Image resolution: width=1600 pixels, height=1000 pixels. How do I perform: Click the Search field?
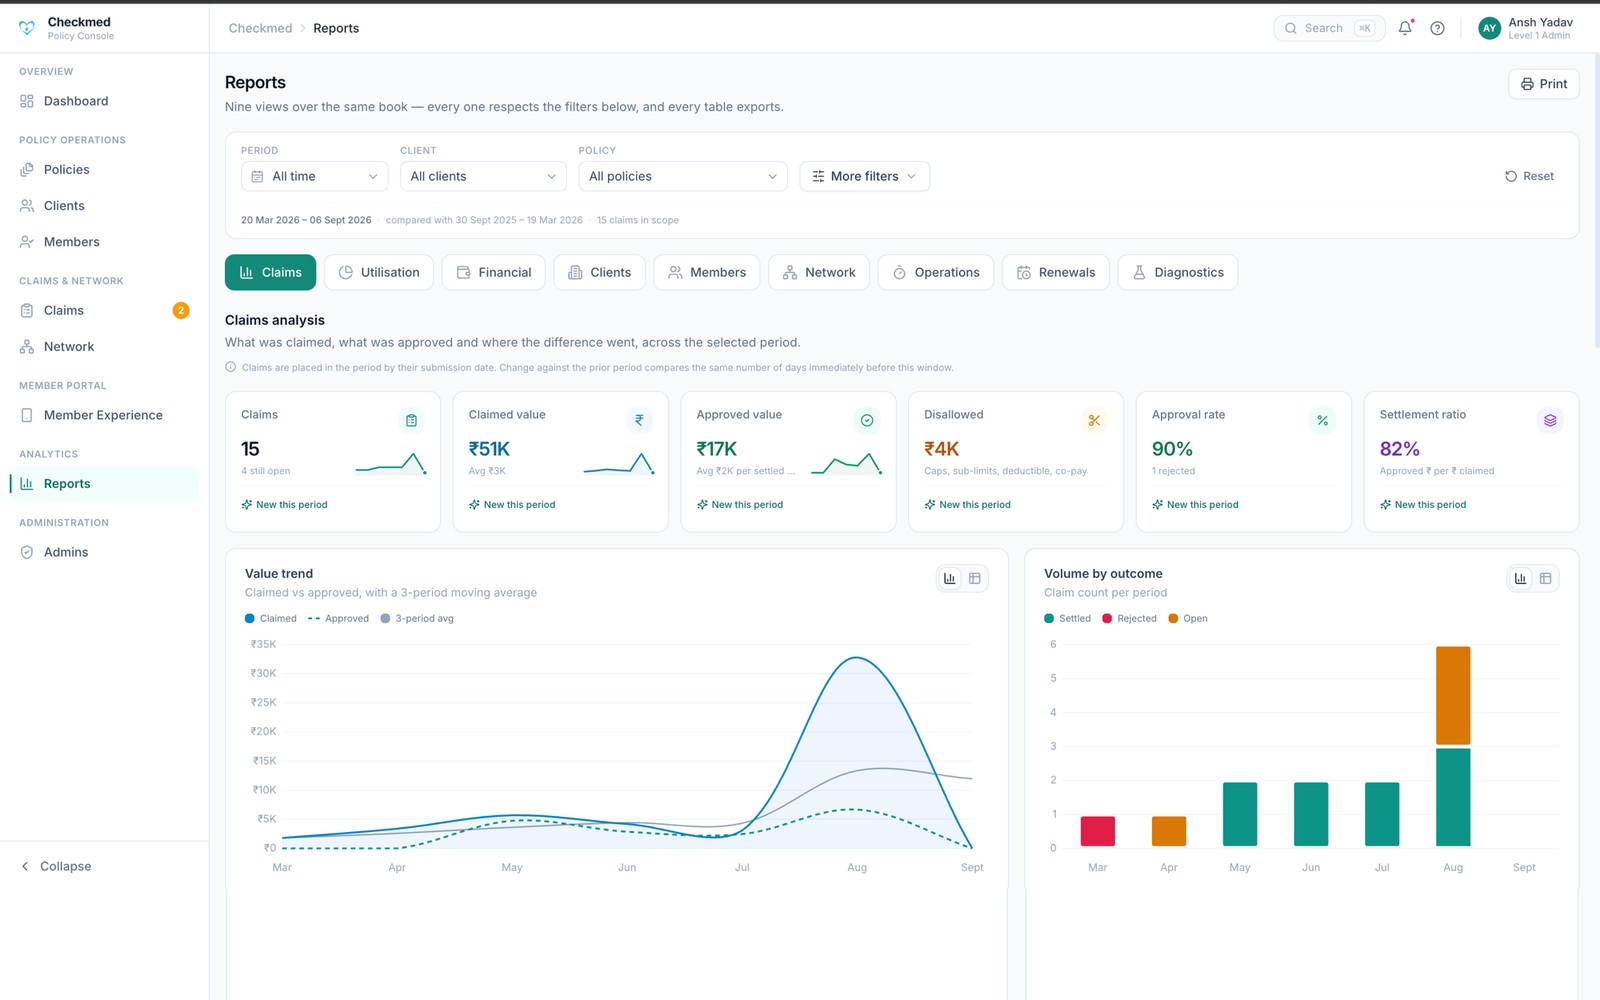[1329, 28]
